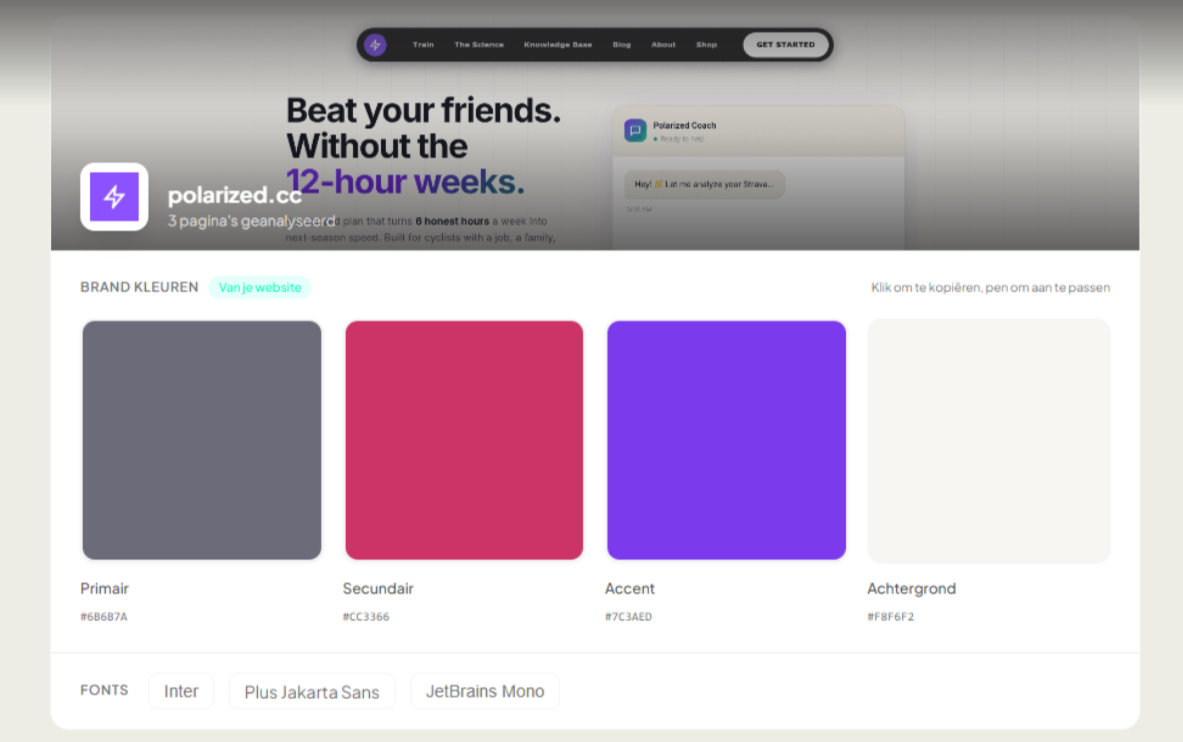Click the 'Primair' label
1183x742 pixels.
104,588
